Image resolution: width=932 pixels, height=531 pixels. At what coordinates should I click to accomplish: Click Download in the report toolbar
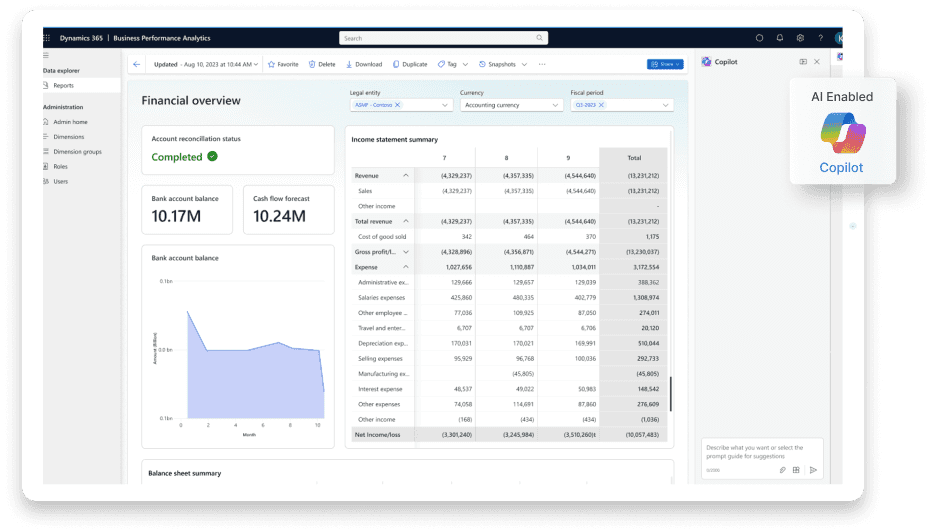364,64
